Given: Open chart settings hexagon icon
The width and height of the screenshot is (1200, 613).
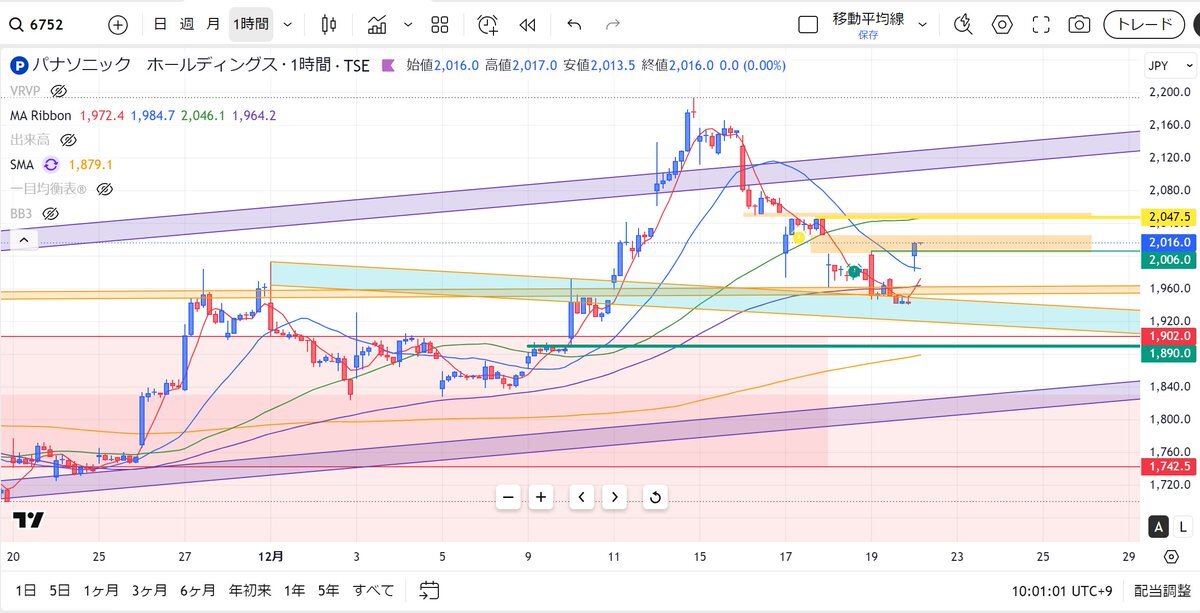Looking at the screenshot, I should coord(1002,24).
